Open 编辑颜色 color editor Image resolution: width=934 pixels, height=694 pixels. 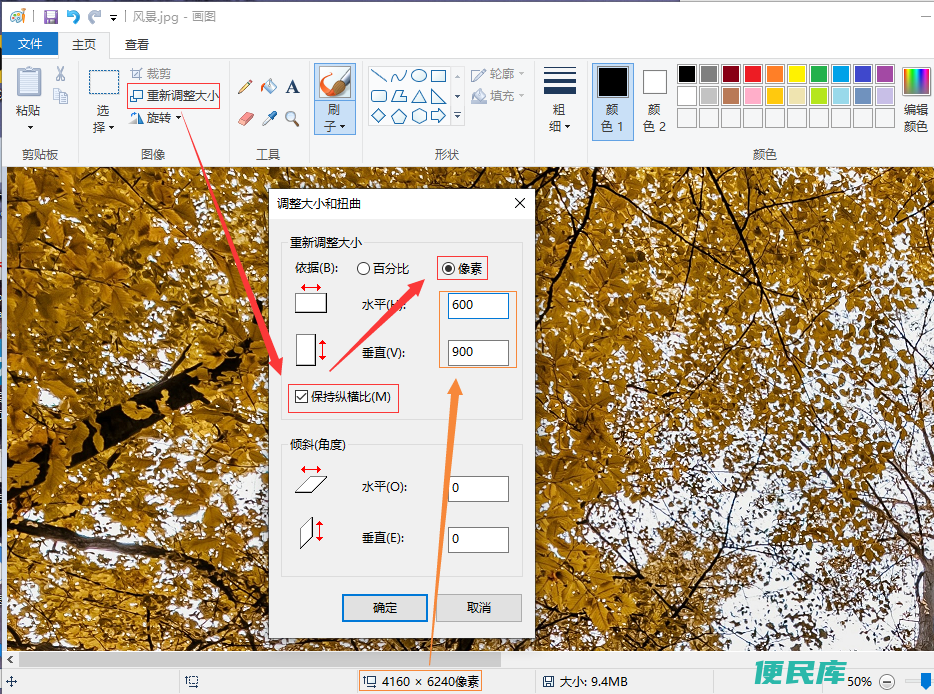pos(916,99)
